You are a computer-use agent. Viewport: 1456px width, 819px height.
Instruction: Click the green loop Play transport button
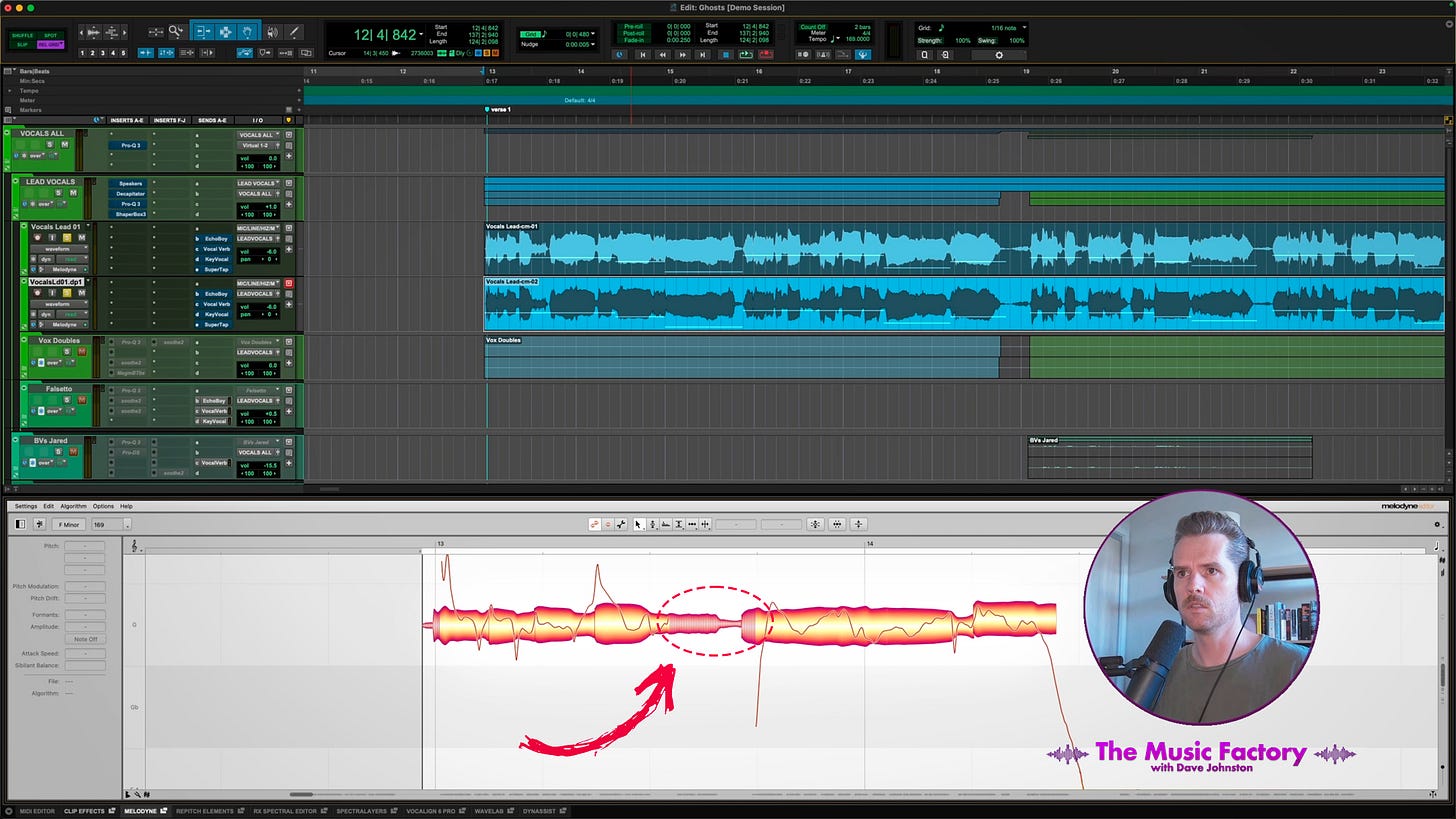[746, 55]
